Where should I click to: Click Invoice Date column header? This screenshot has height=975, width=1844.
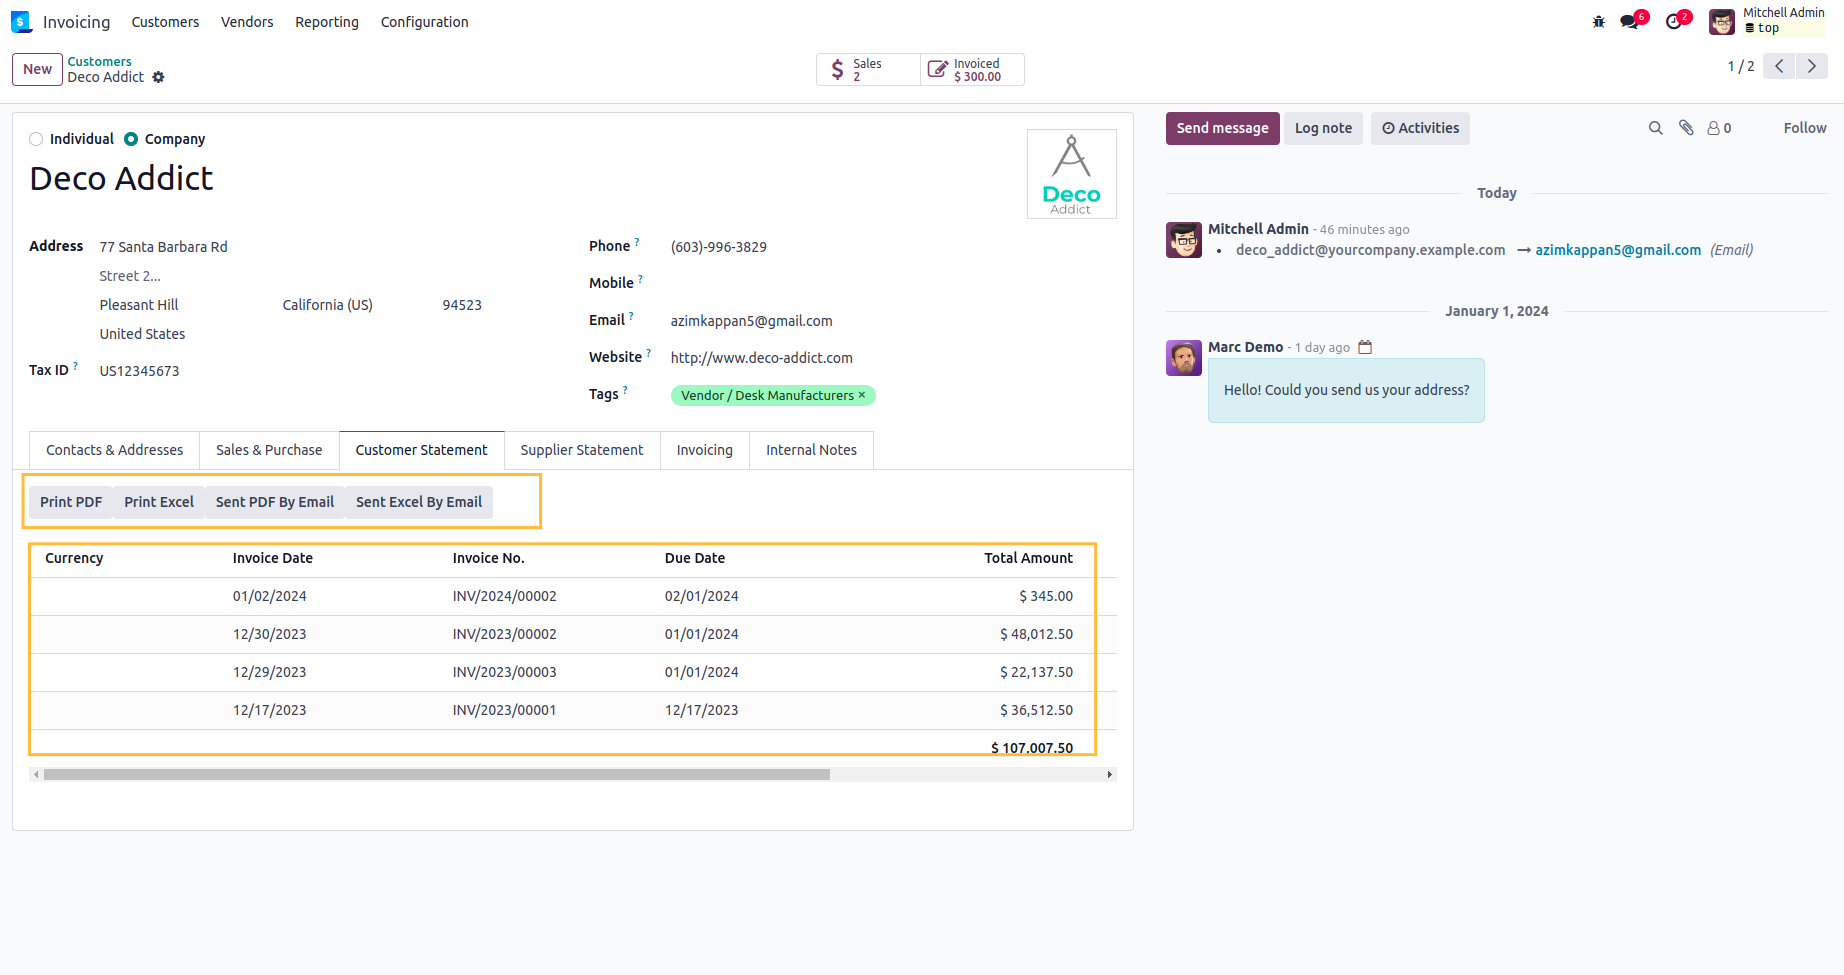(x=273, y=558)
